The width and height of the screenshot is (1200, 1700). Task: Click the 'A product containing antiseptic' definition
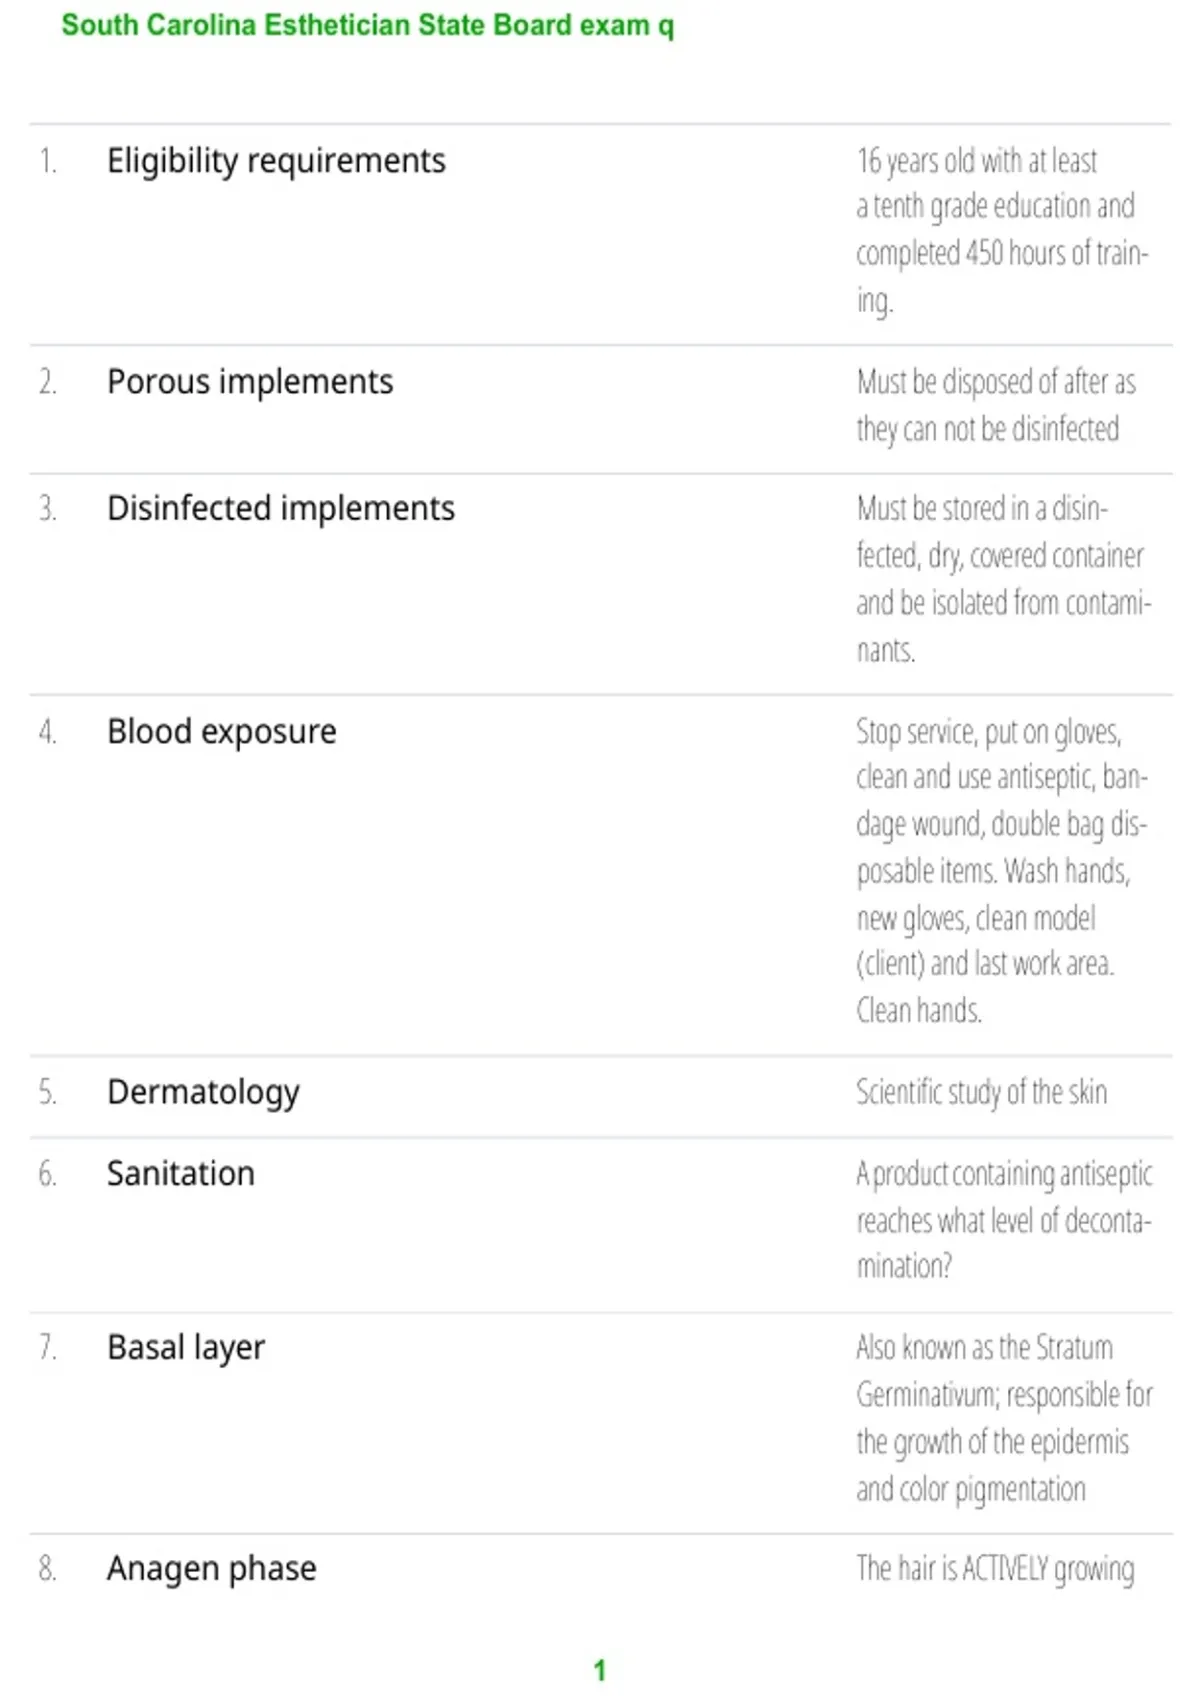(x=1004, y=1220)
